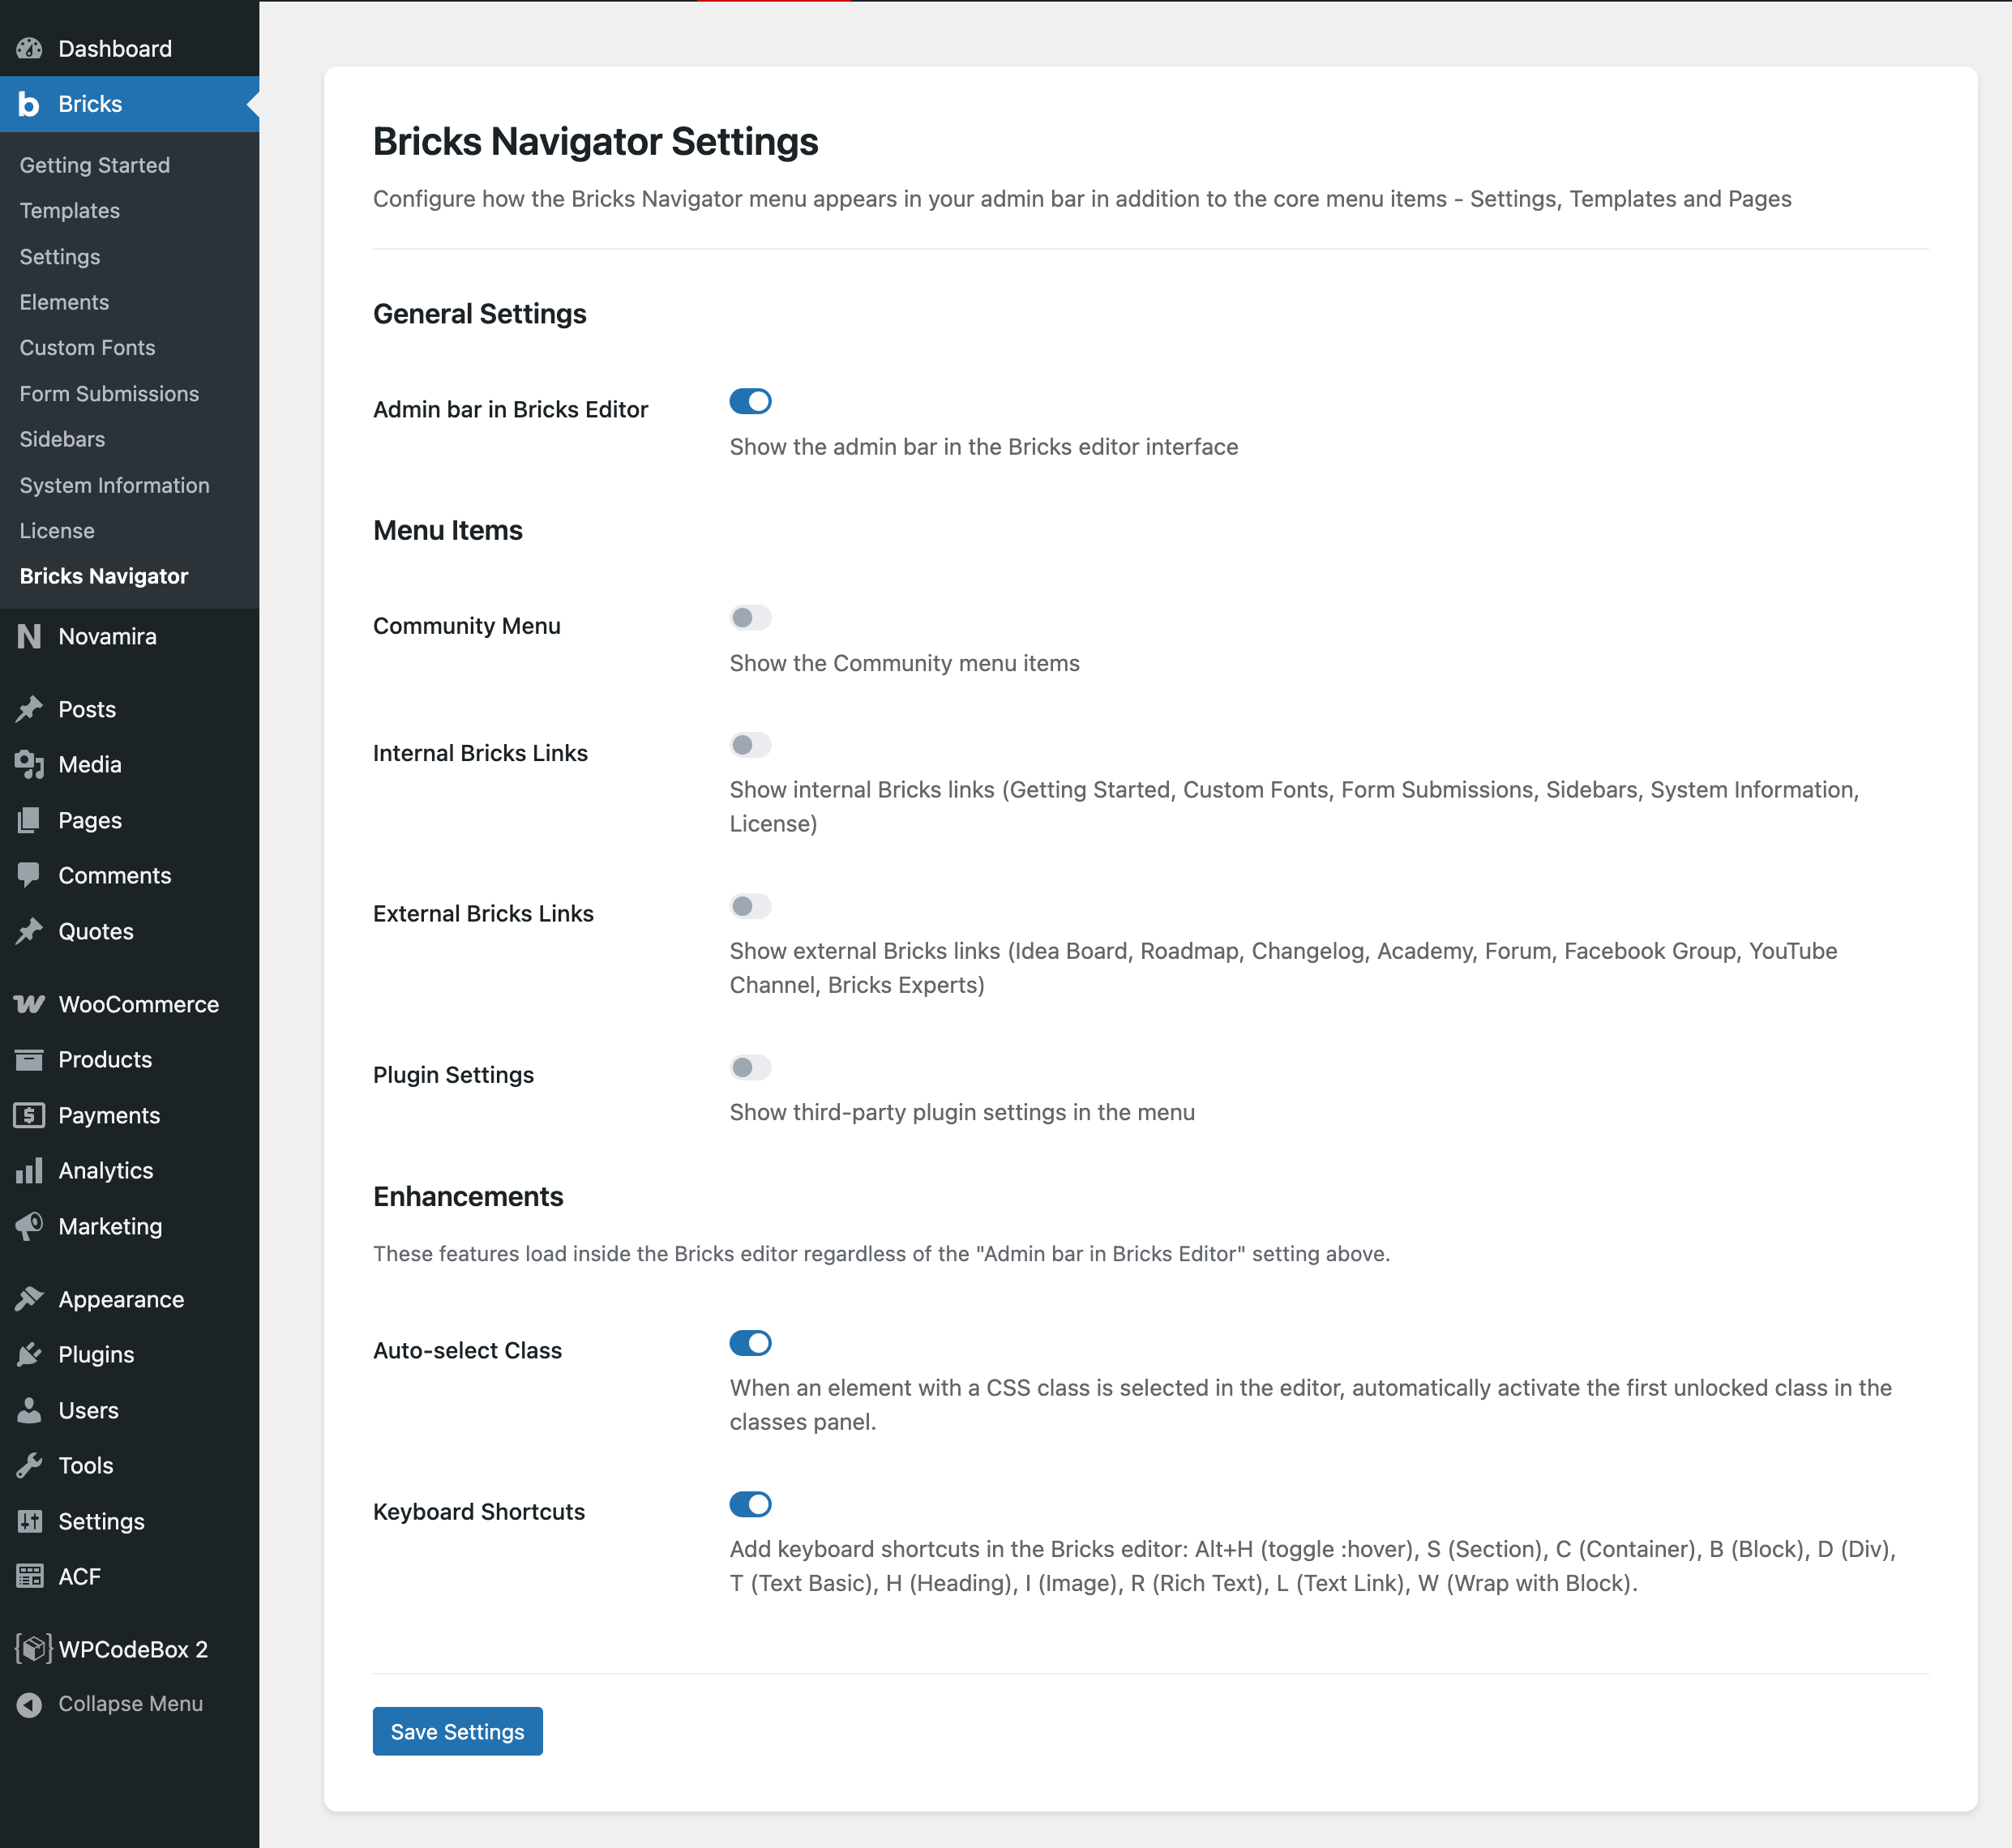Click the Tools wrench icon
The image size is (2012, 1848).
pyautogui.click(x=29, y=1465)
